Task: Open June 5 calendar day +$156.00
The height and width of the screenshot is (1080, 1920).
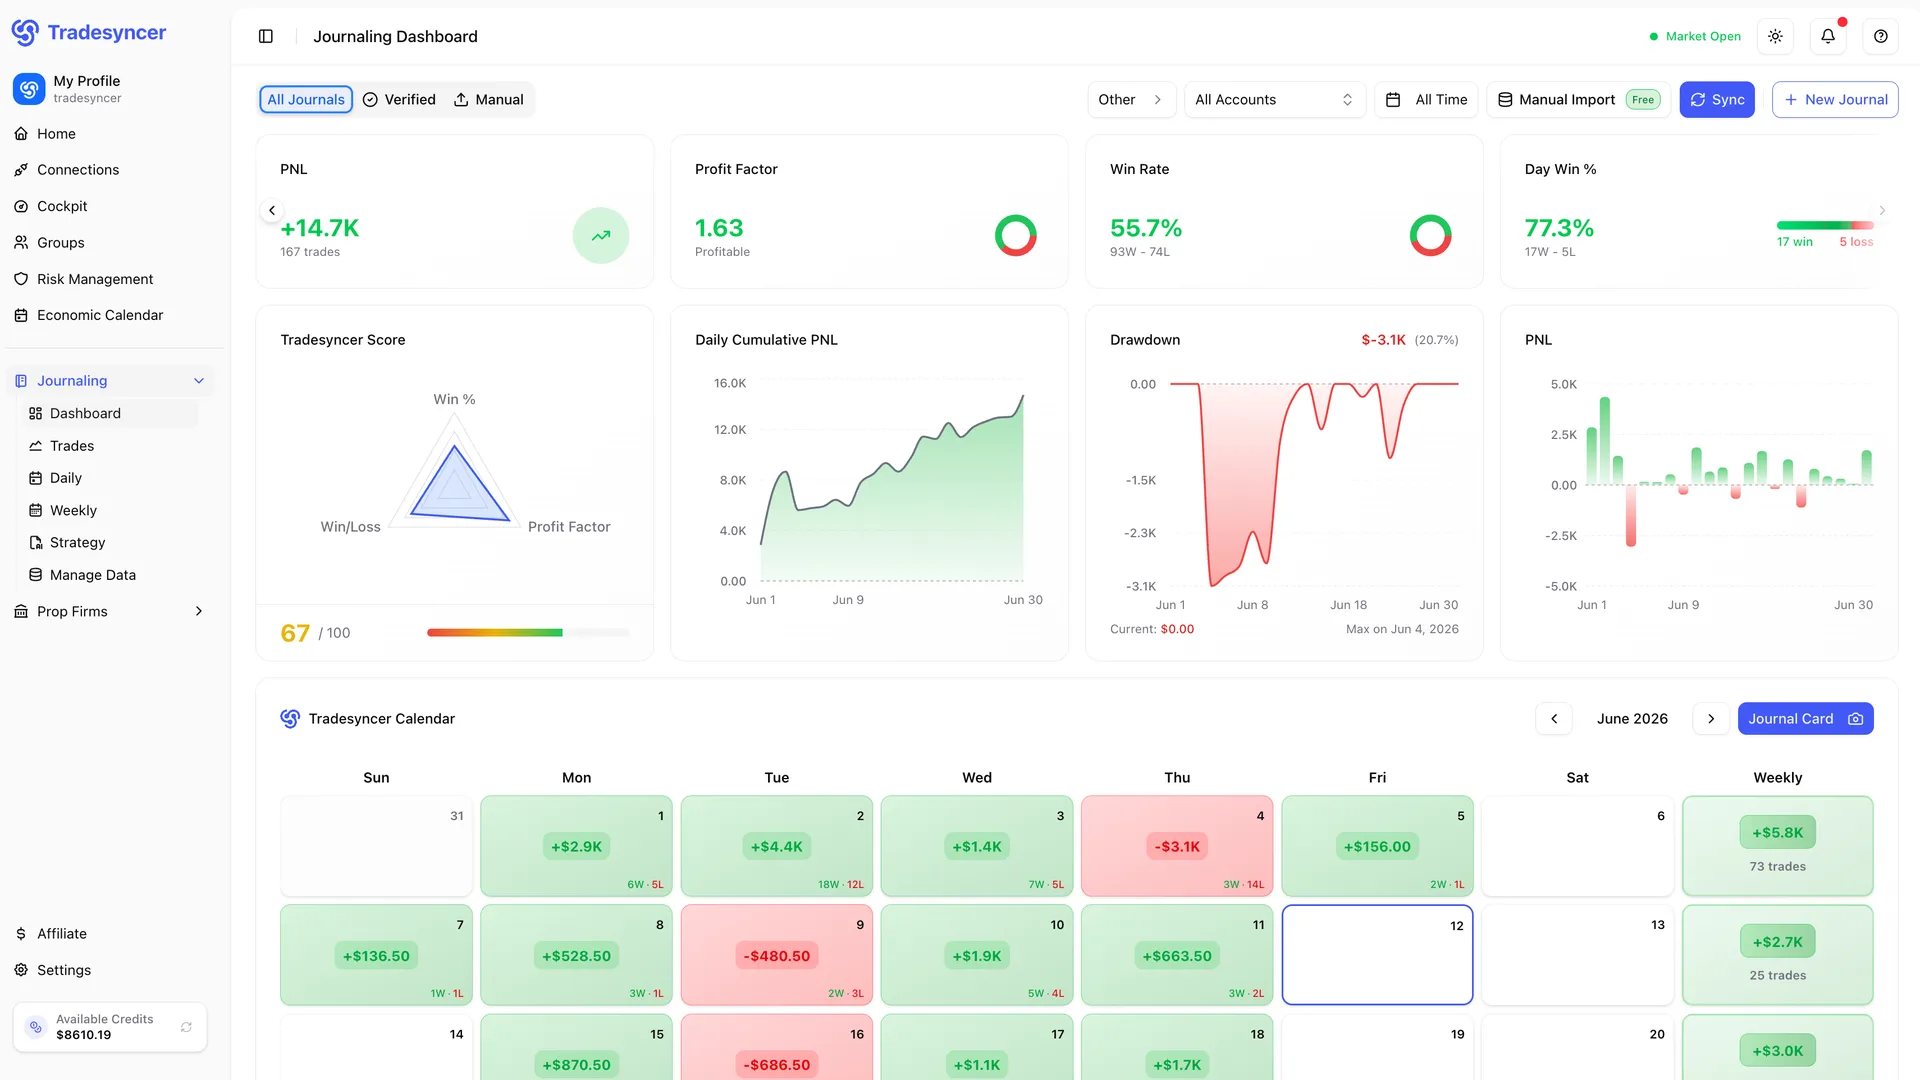Action: coord(1377,846)
